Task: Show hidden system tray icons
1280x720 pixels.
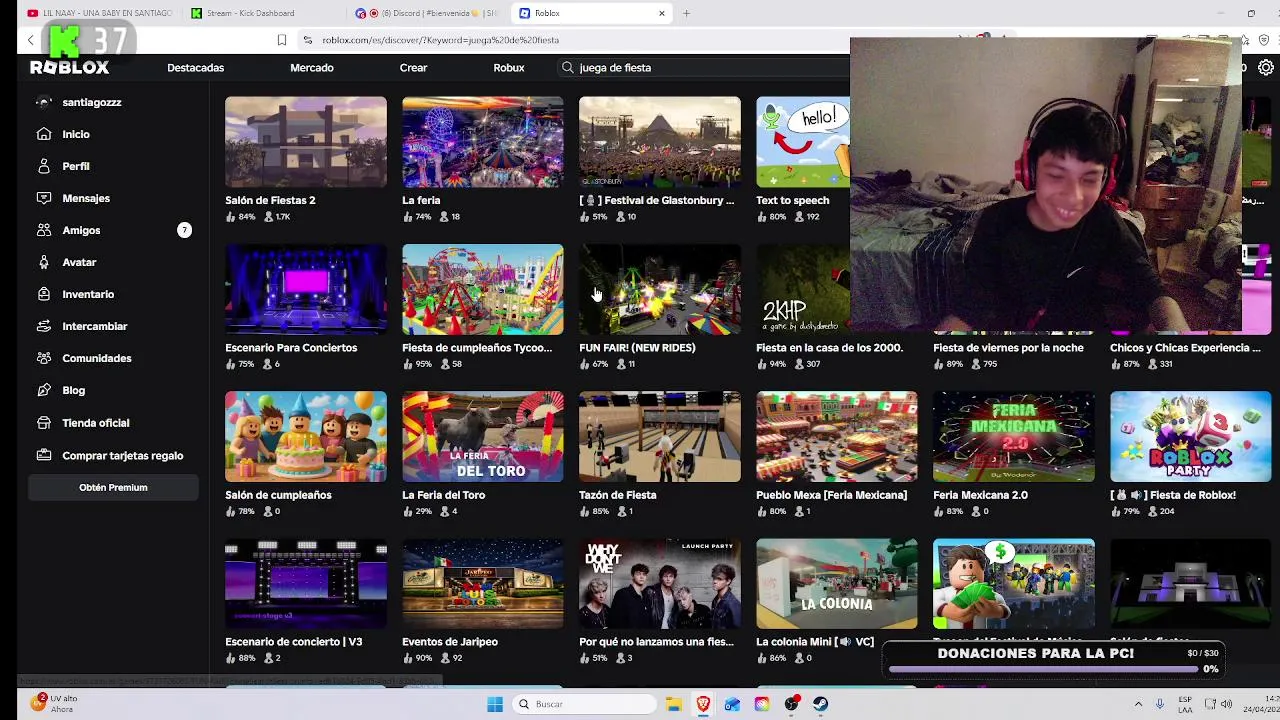Action: (x=1138, y=704)
